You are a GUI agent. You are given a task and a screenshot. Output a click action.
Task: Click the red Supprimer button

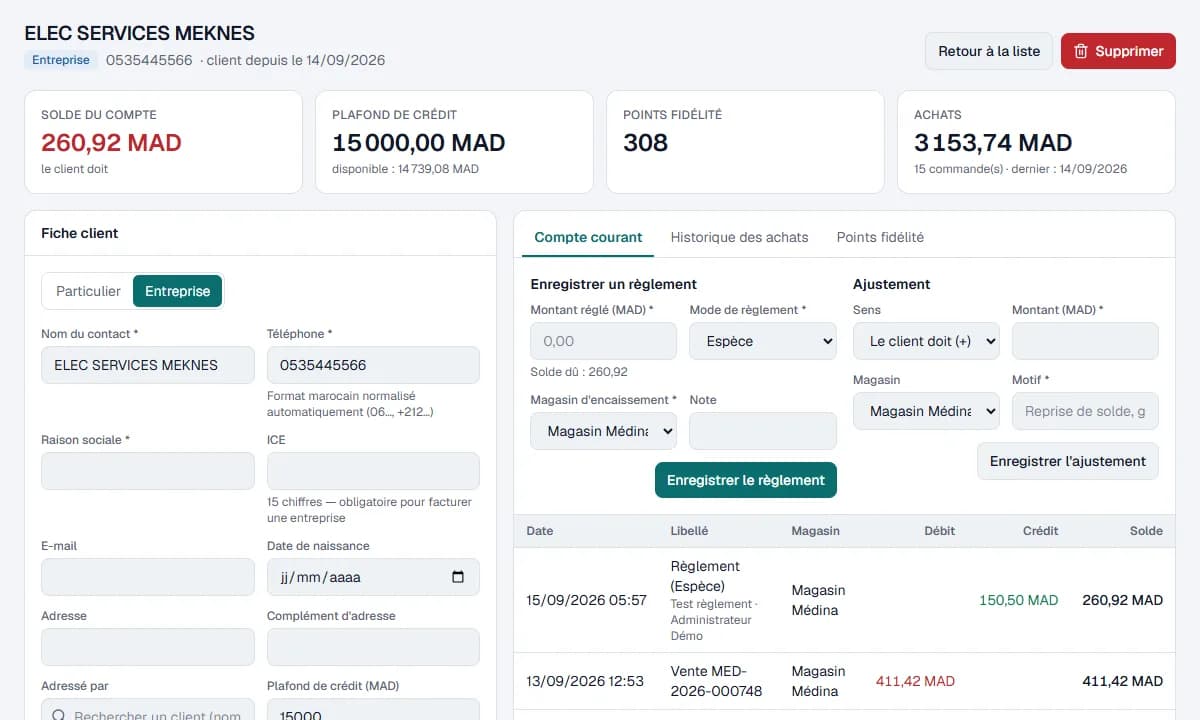[1118, 51]
